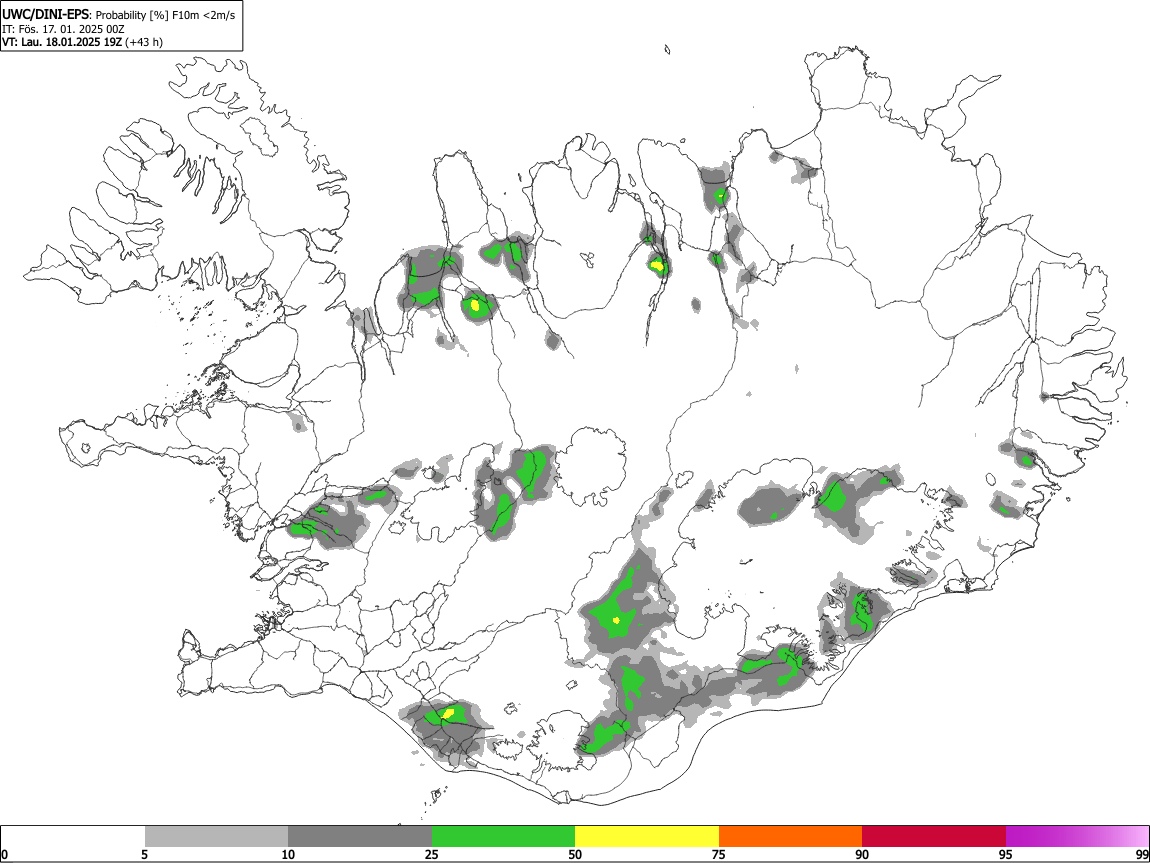Click the 'VT: Lau. 18.01.2025 19Z' line
The height and width of the screenshot is (863, 1150).
[62, 43]
